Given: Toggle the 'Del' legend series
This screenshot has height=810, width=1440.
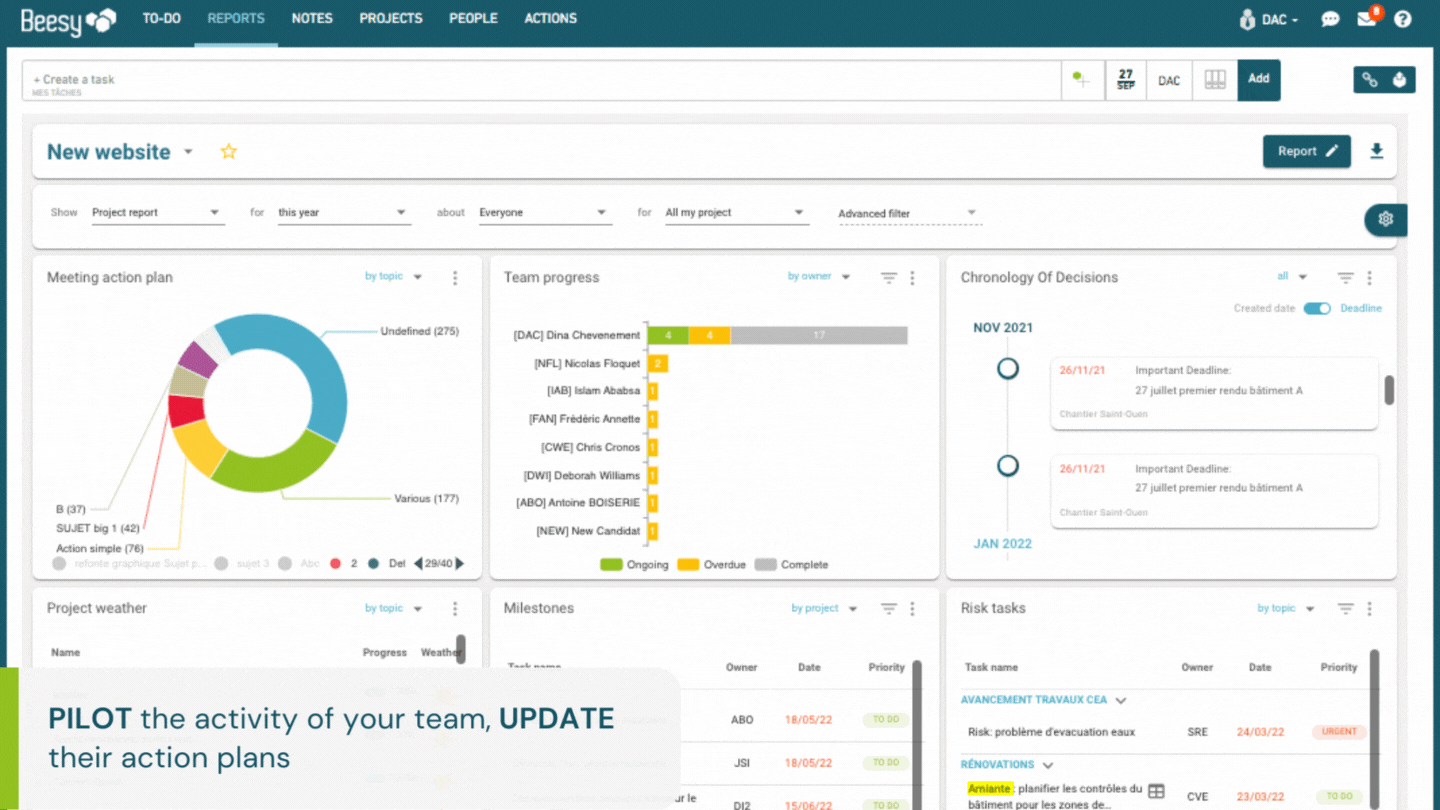Looking at the screenshot, I should pos(387,564).
